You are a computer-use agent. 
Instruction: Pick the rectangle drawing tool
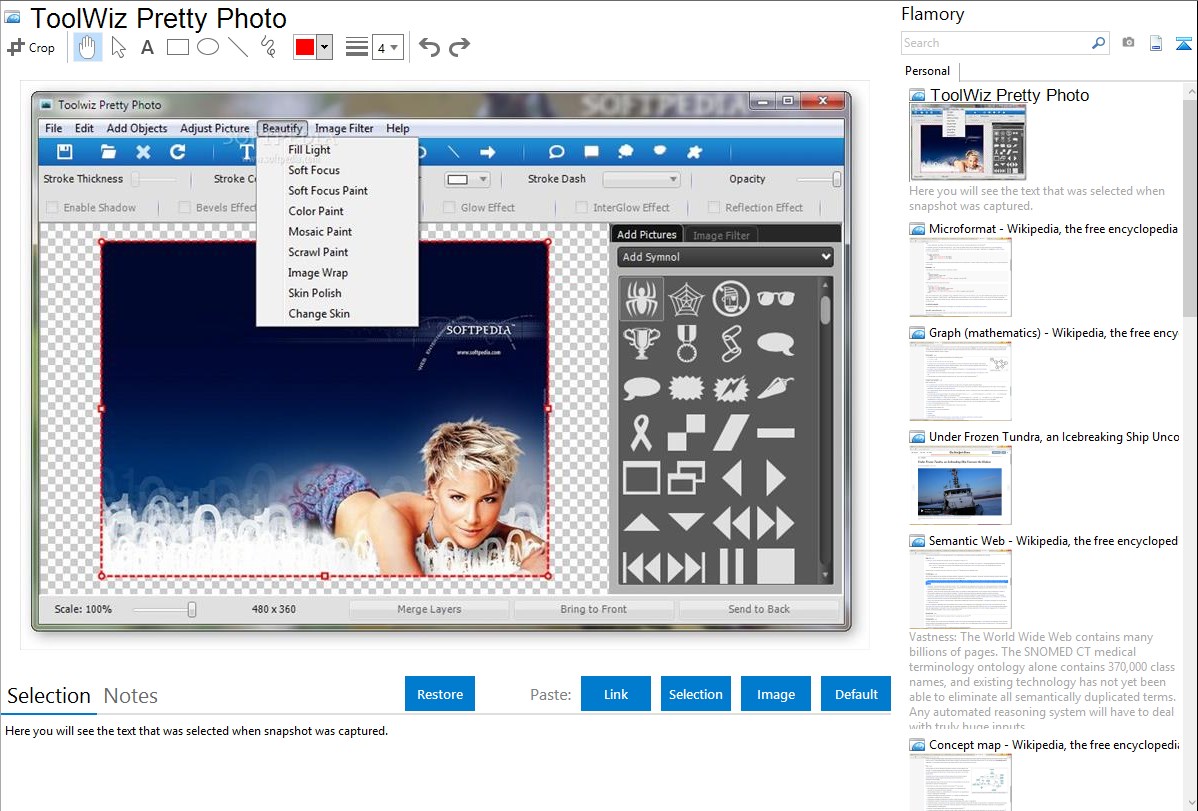point(177,47)
